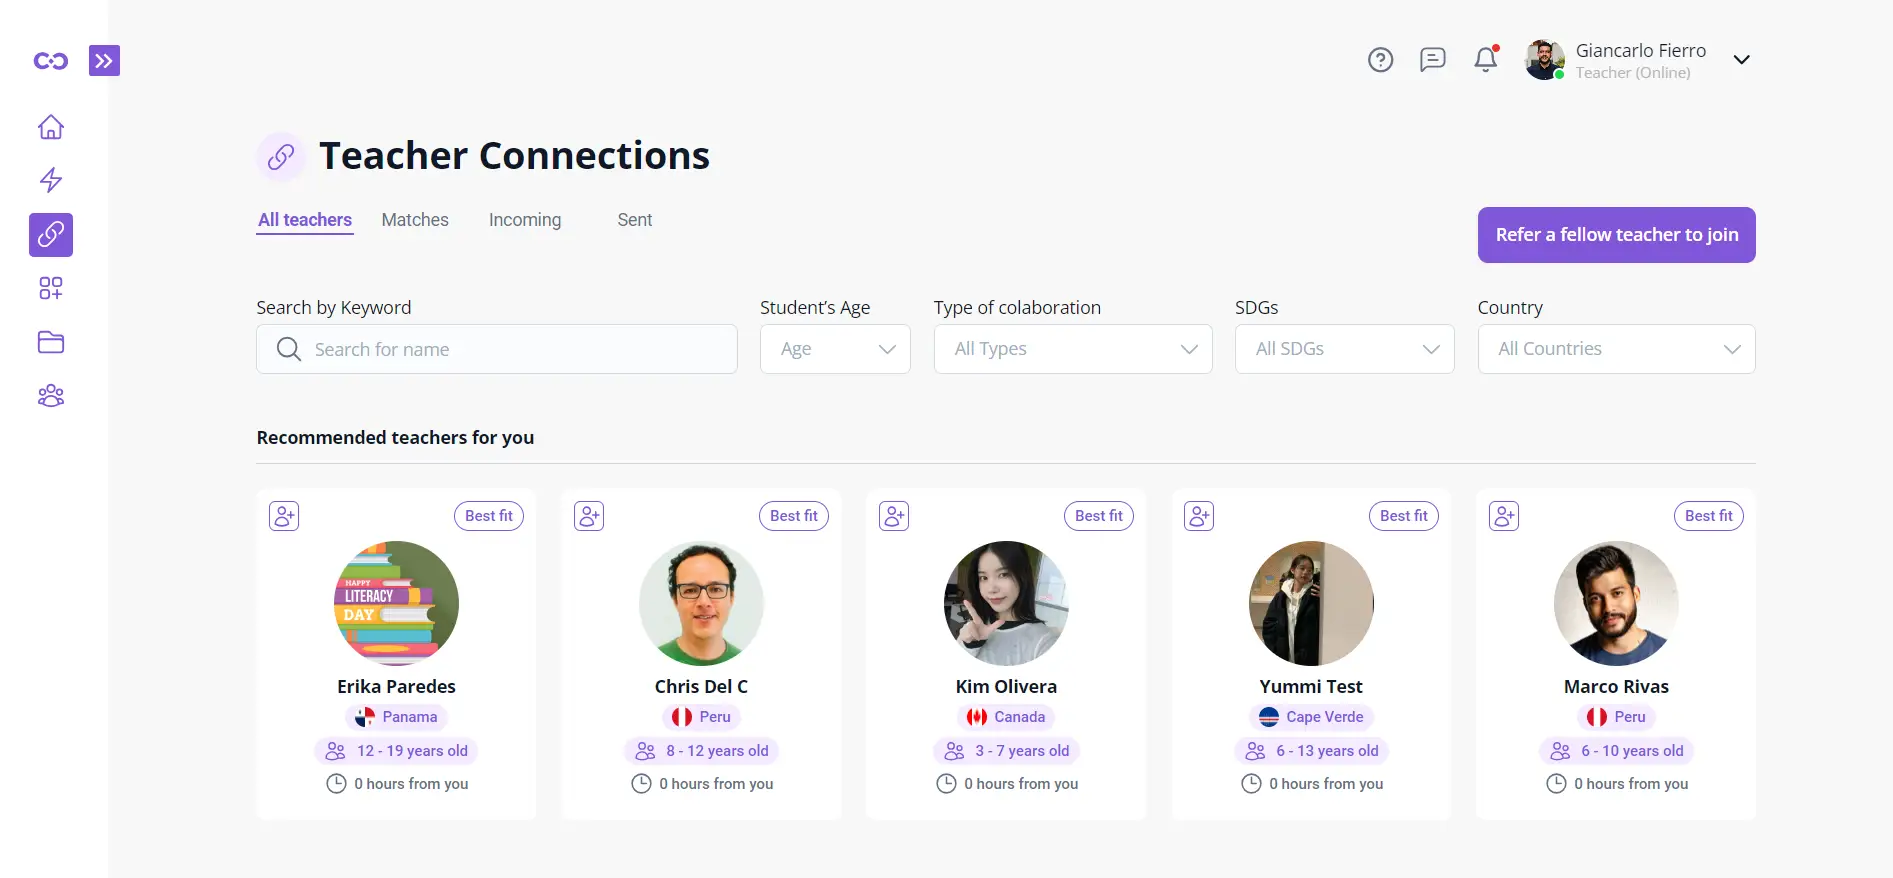Open the notifications bell icon
The height and width of the screenshot is (878, 1893).
(1486, 60)
